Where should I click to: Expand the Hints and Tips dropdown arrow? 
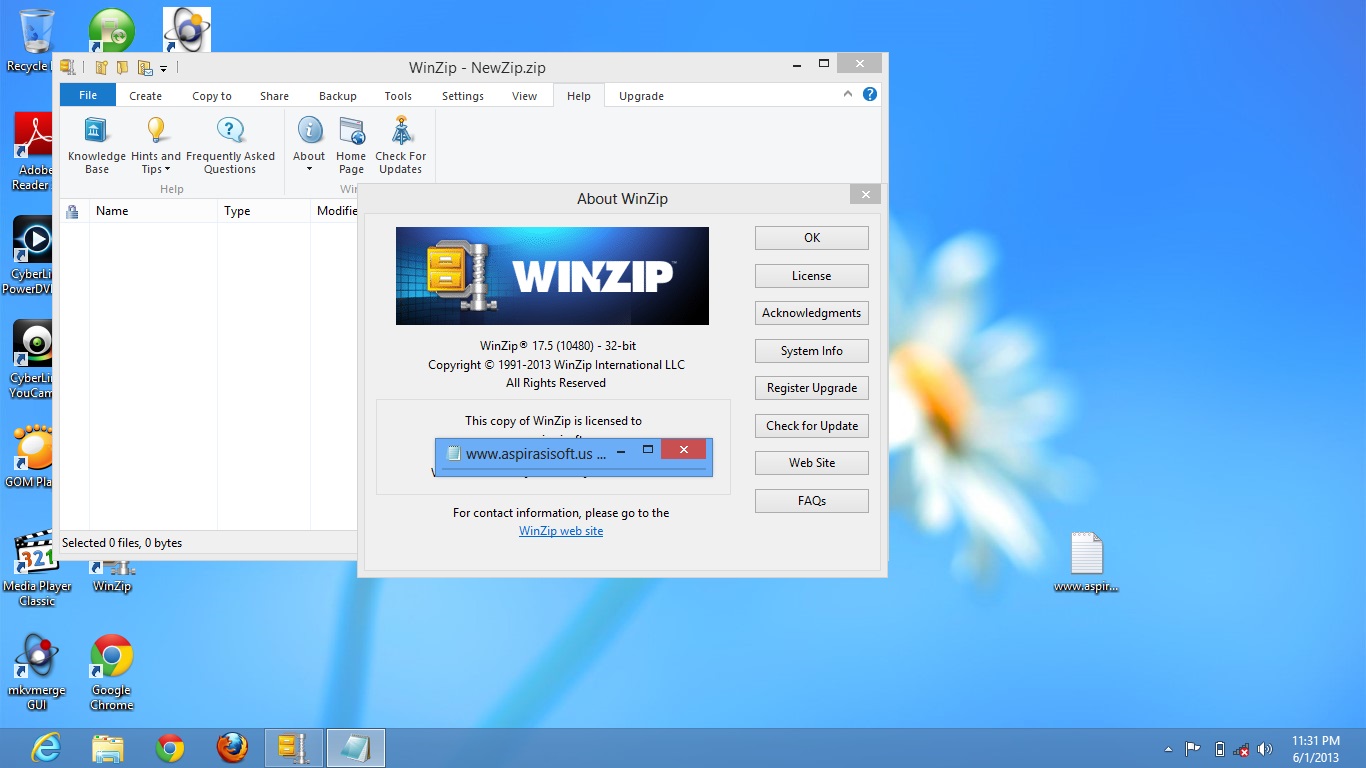coord(167,170)
